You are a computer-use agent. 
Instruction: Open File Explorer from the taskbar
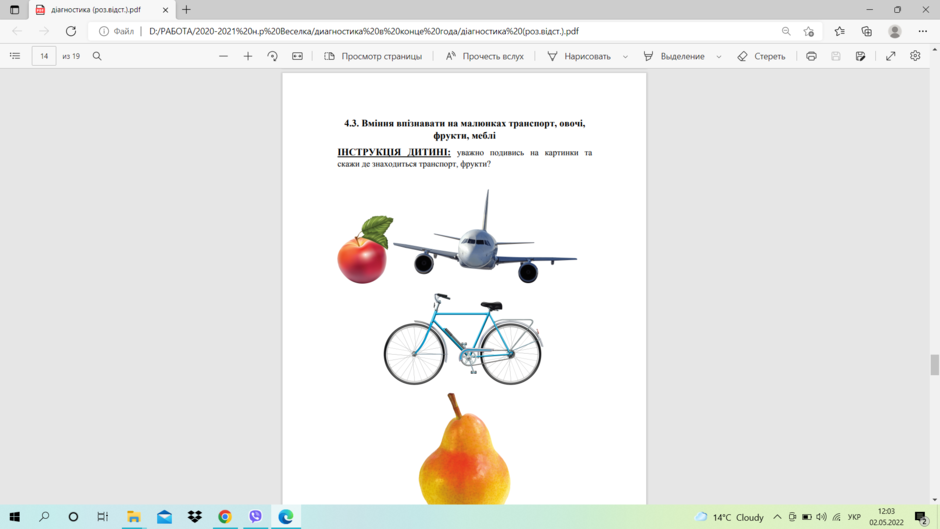tap(134, 516)
